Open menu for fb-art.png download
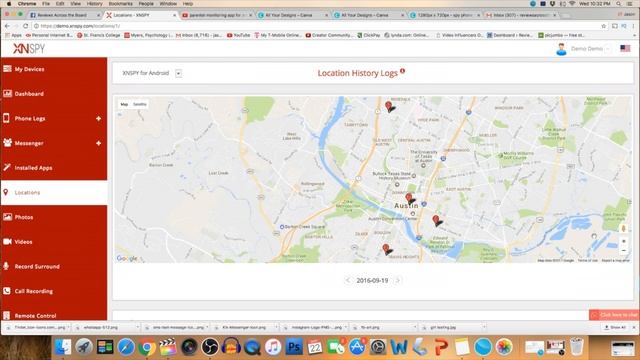 pyautogui.click(x=415, y=327)
